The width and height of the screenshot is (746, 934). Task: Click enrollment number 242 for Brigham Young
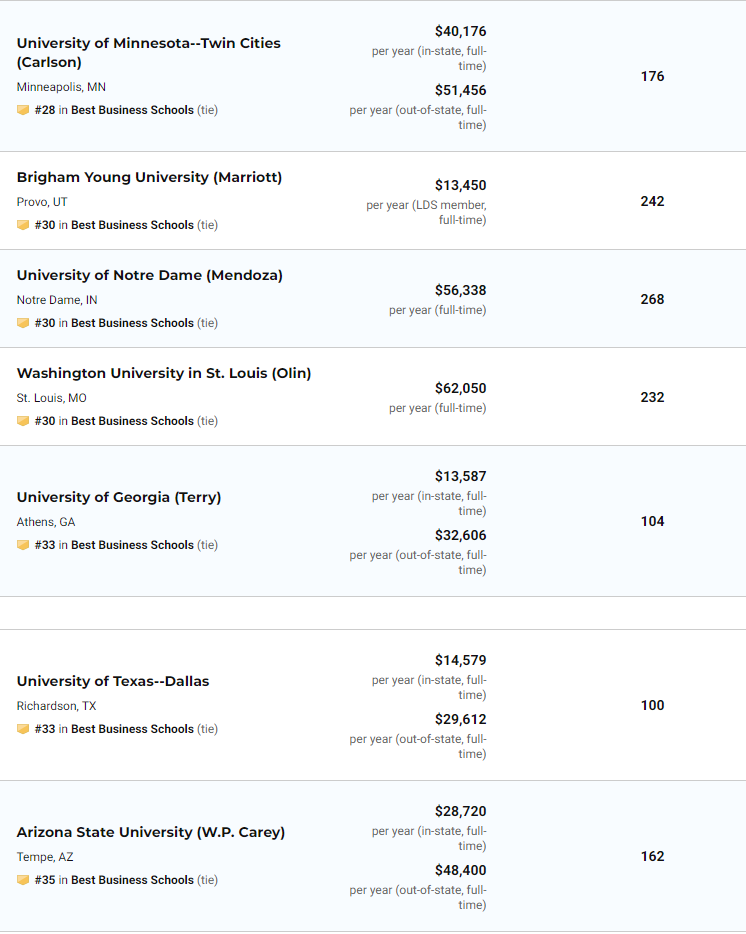click(x=652, y=201)
